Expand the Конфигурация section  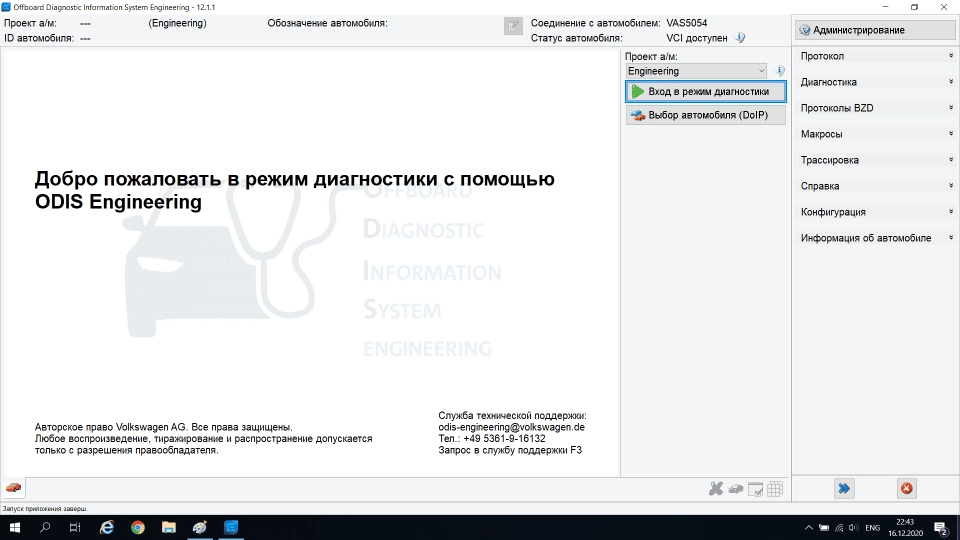pyautogui.click(x=876, y=212)
